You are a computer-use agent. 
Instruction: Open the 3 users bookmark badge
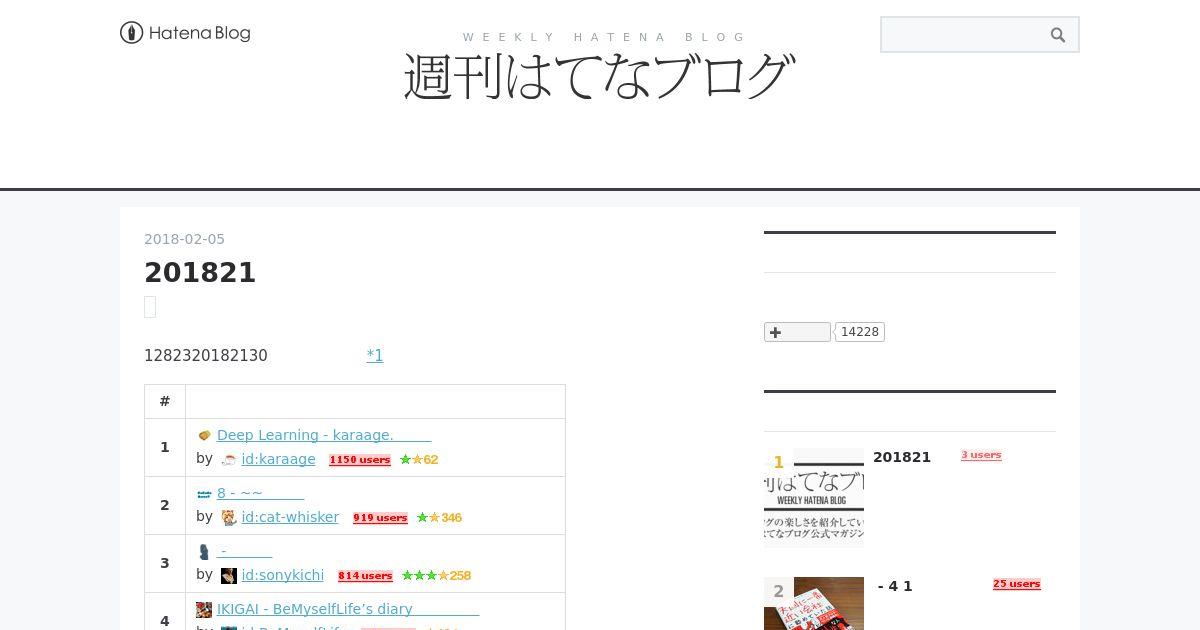coord(981,455)
